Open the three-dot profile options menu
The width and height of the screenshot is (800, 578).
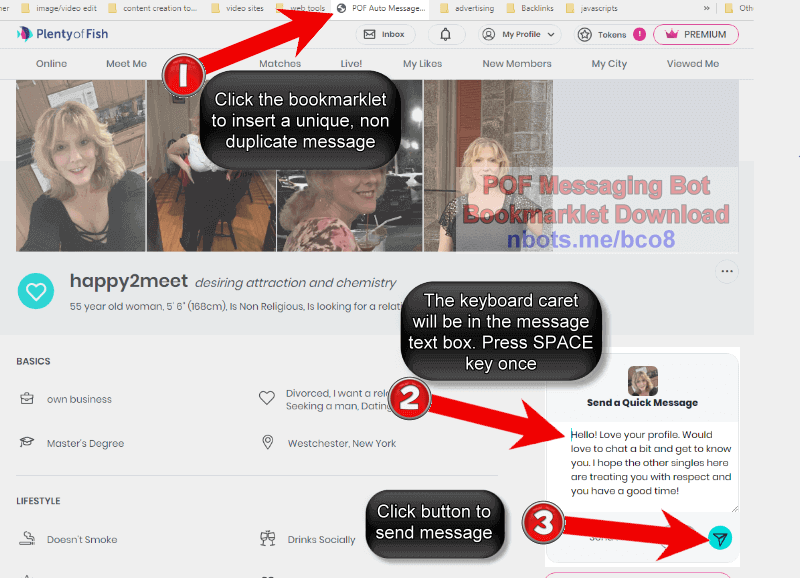(727, 271)
